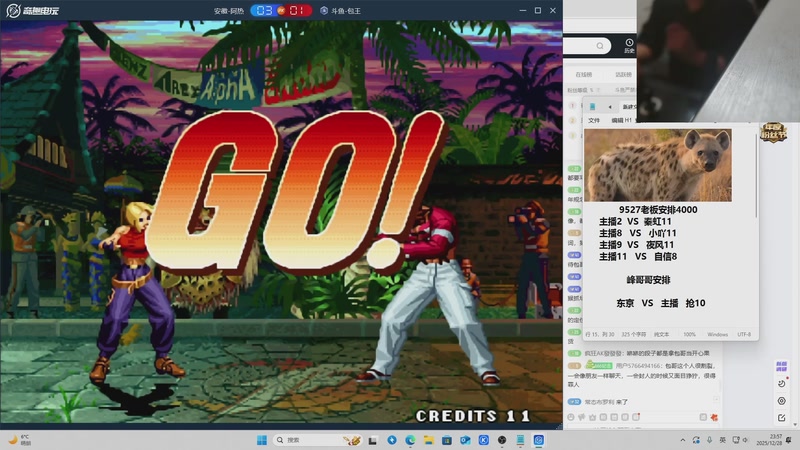This screenshot has width=800, height=450.
Task: Click the chat username 用户5766494166
Action: click(x=638, y=366)
